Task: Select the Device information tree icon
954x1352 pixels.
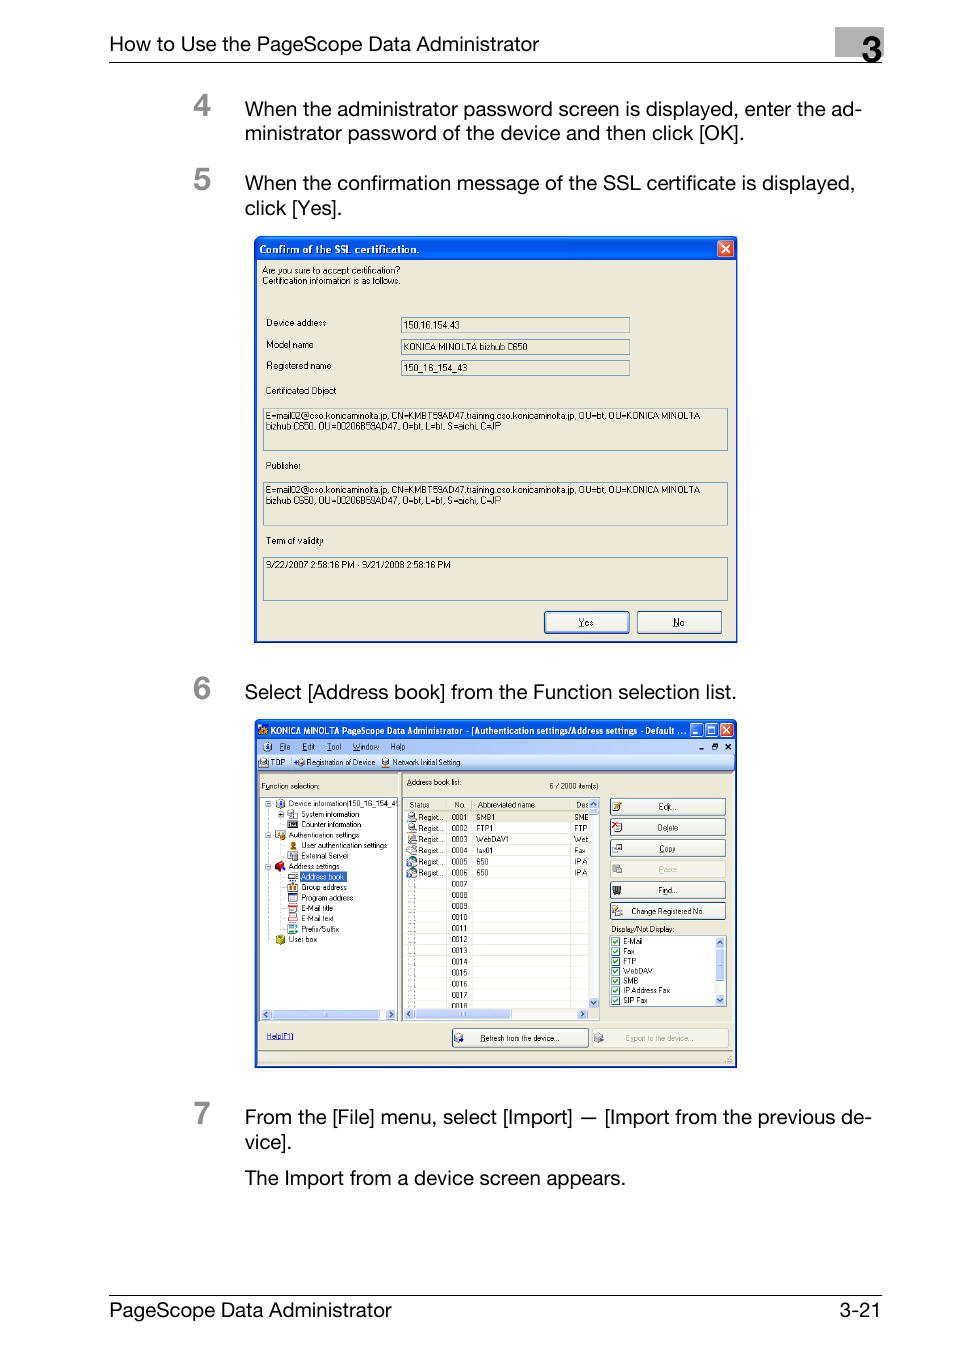Action: coord(281,804)
